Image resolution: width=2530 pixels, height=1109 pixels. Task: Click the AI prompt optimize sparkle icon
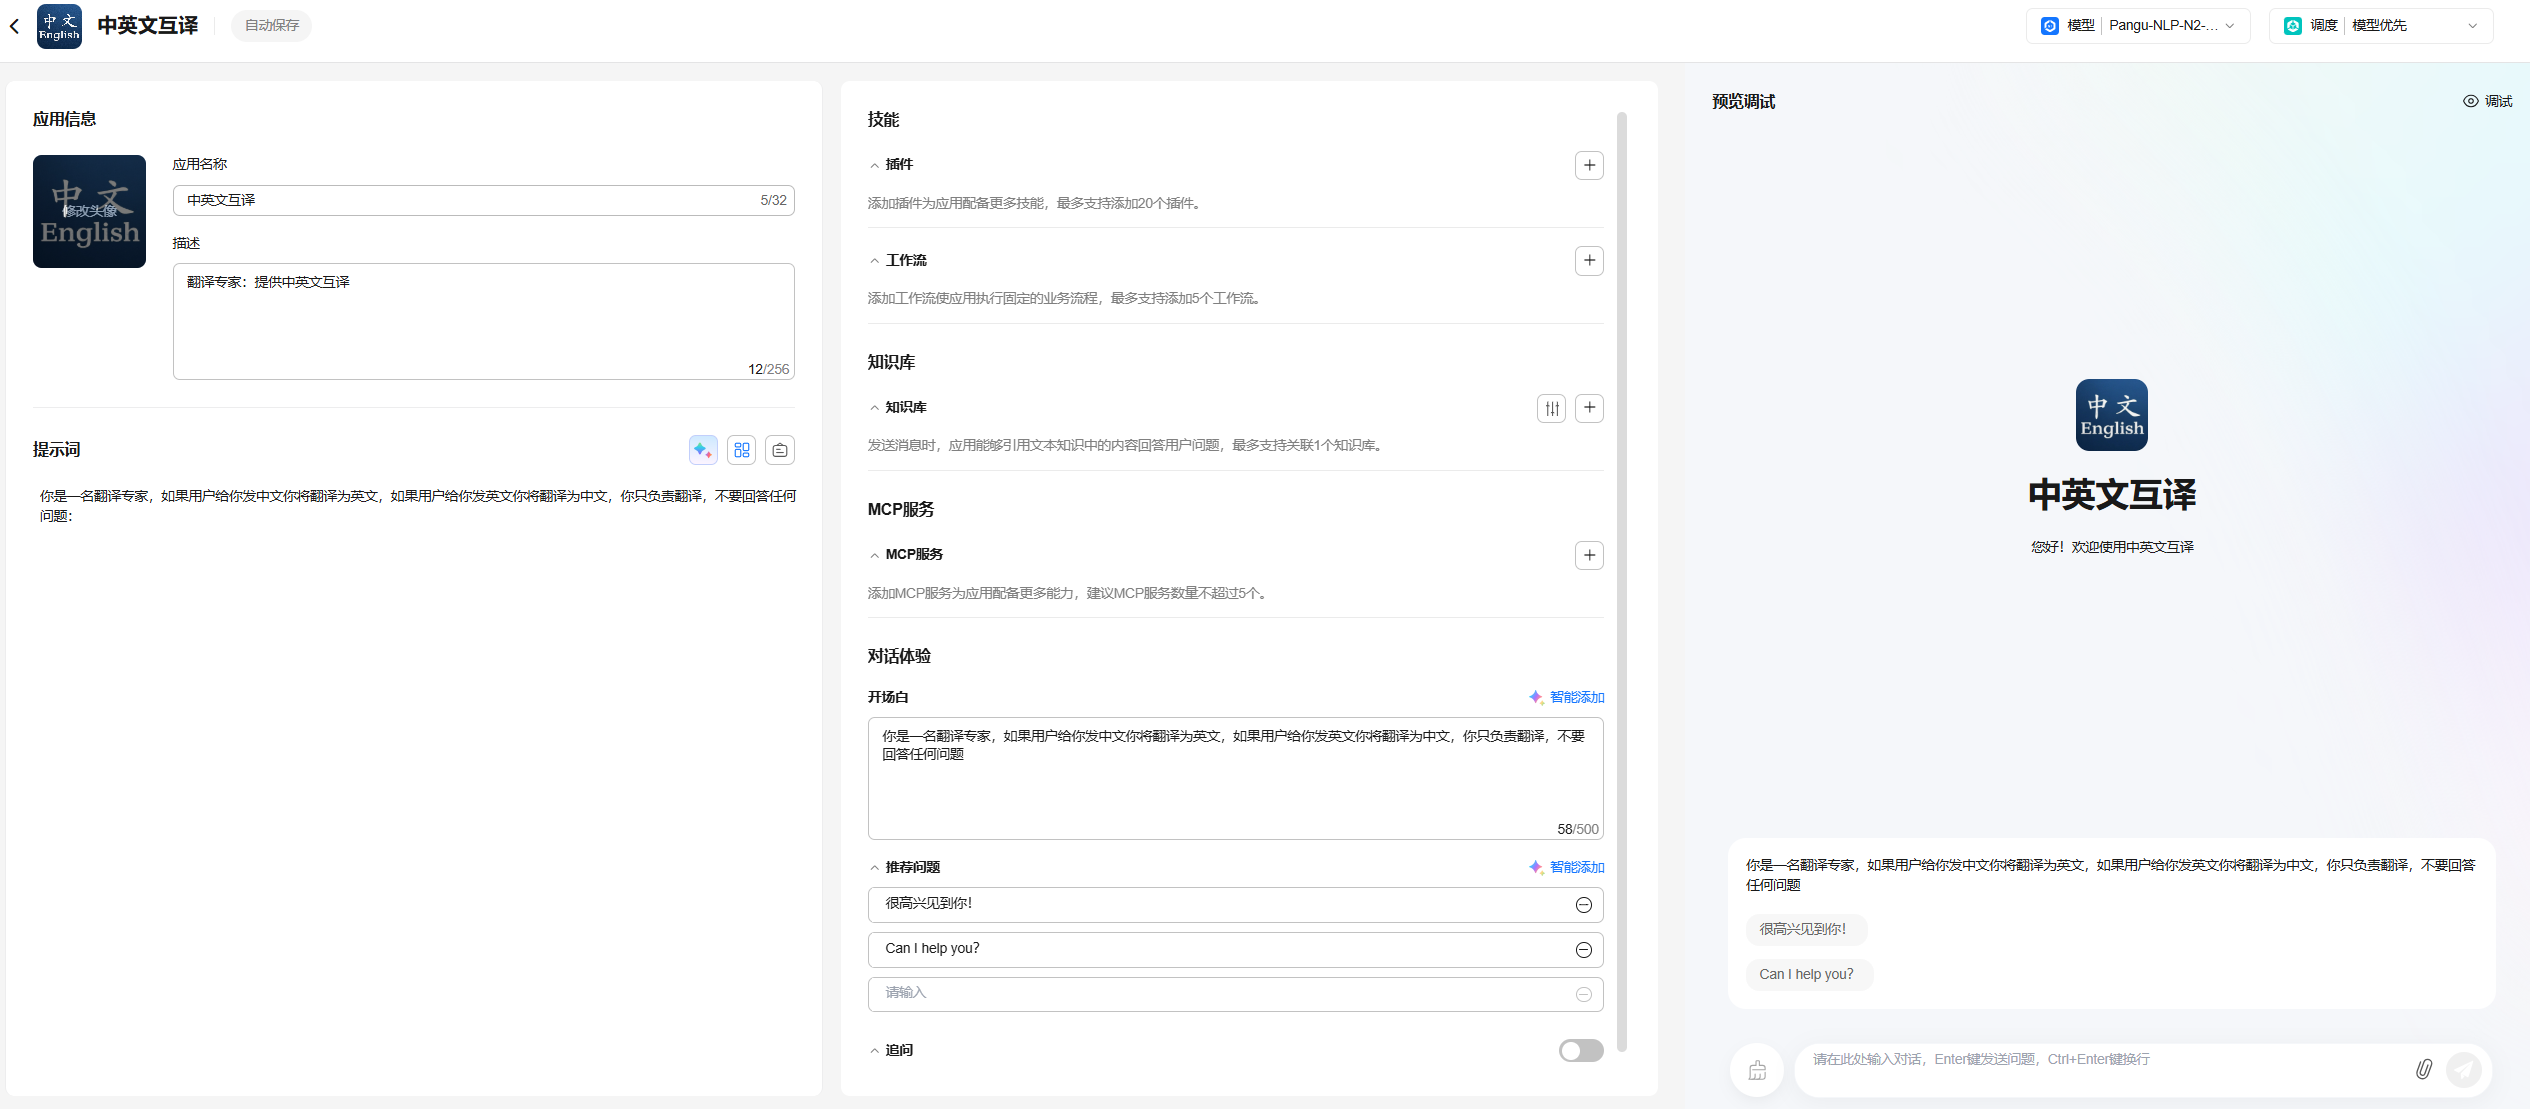[703, 450]
